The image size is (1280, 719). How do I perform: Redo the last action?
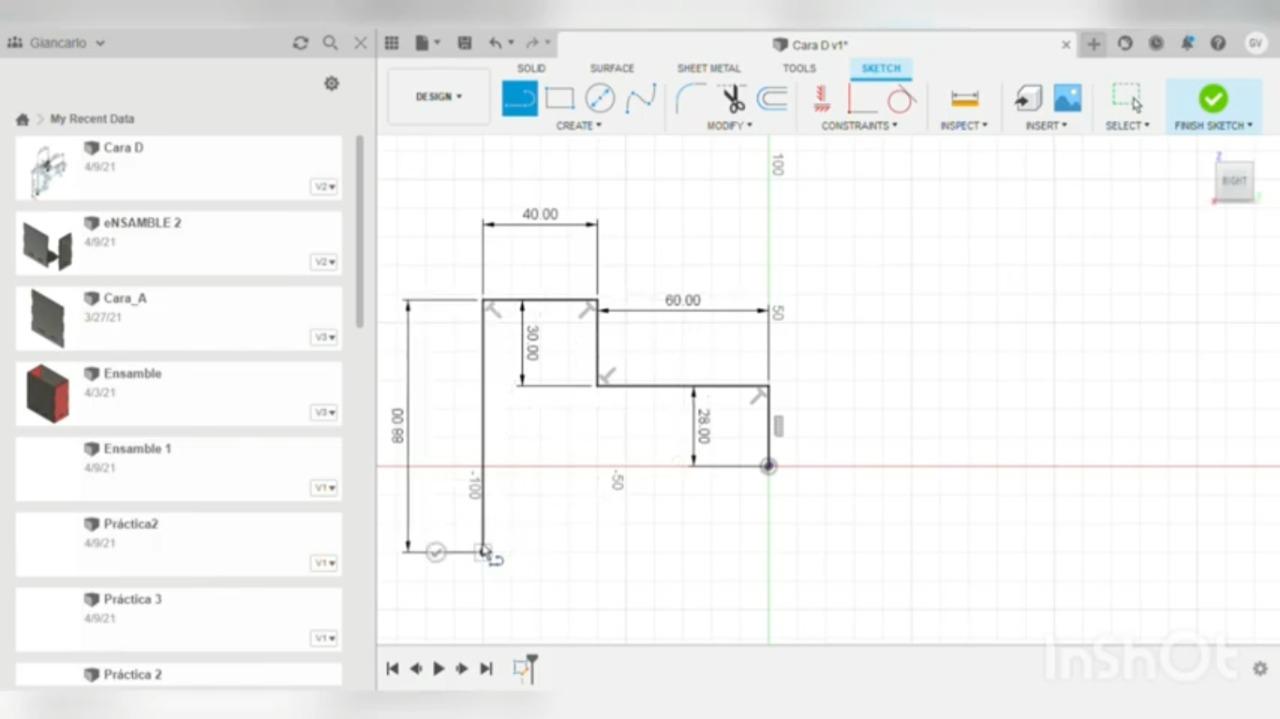532,43
